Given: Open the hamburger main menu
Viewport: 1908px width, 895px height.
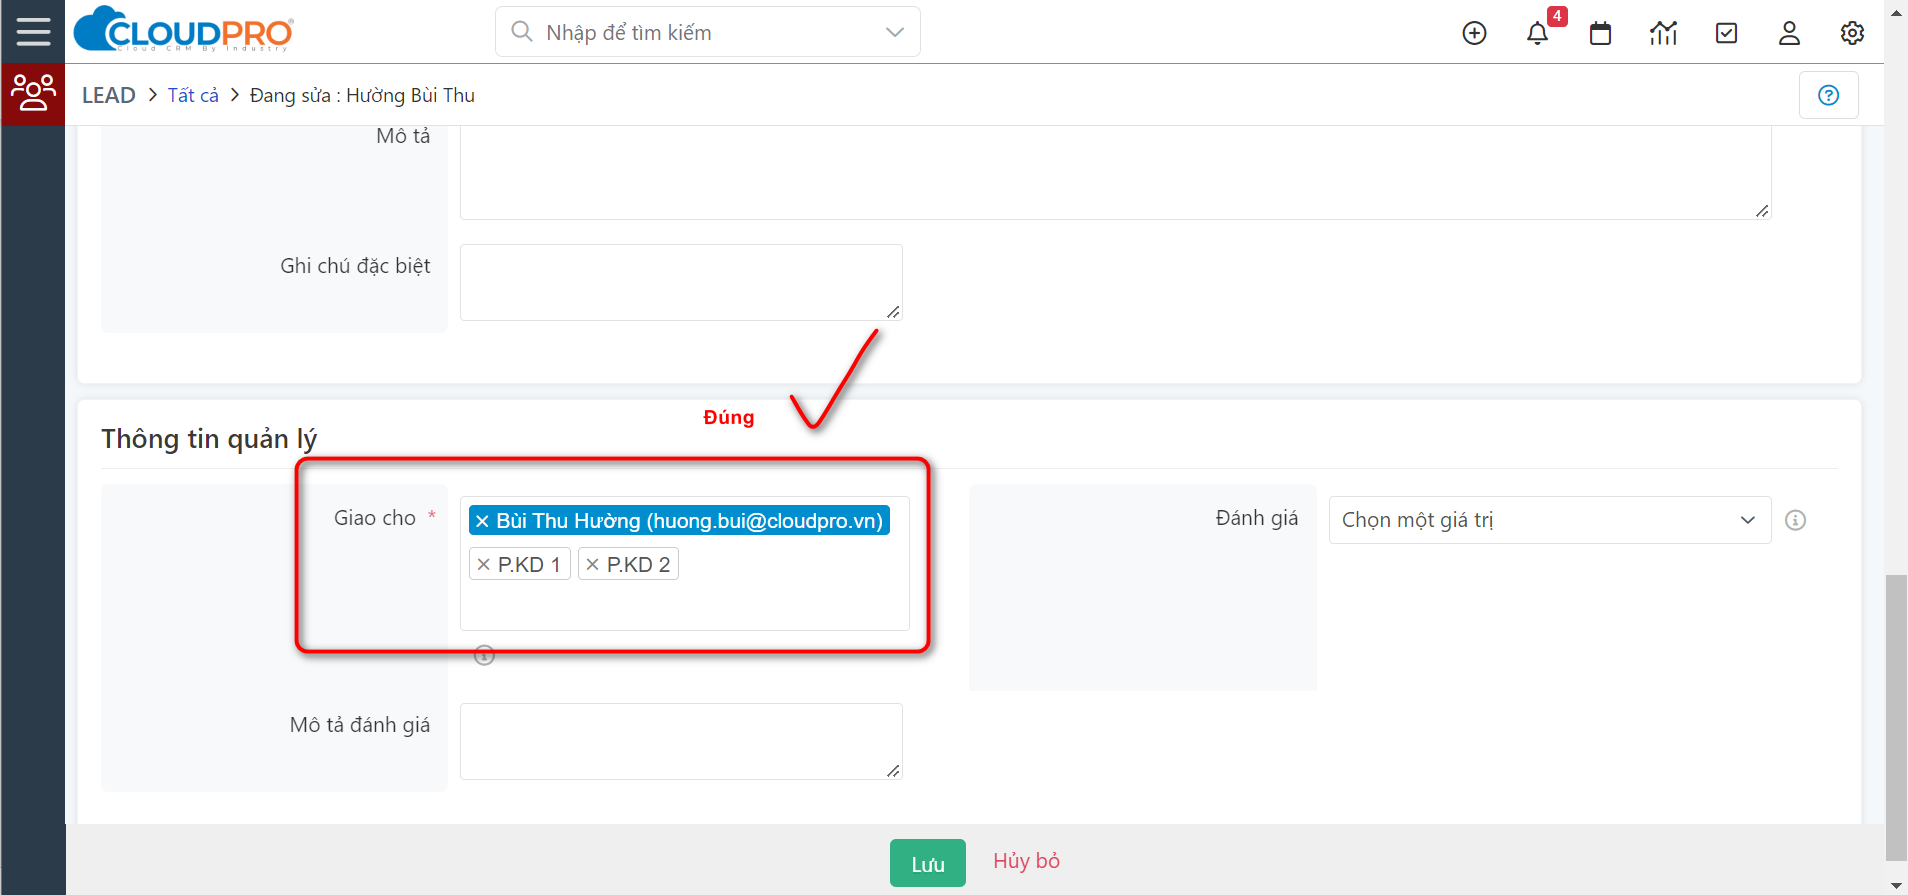Looking at the screenshot, I should click(33, 32).
